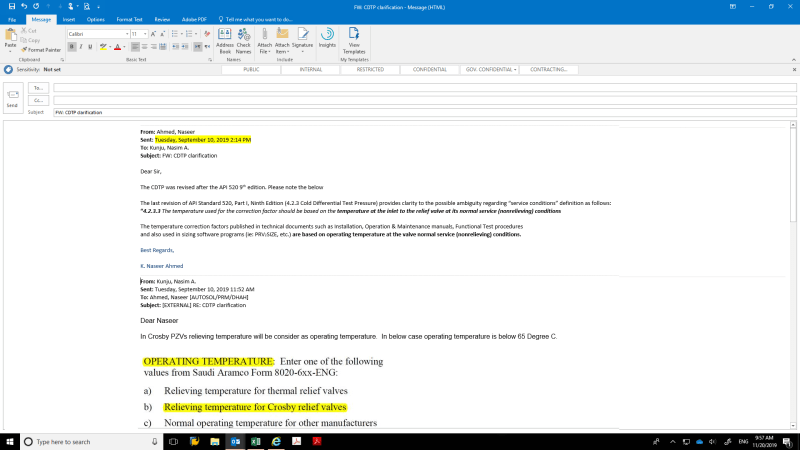Expand the numbering style arrow
This screenshot has width=800, height=450.
196,34
